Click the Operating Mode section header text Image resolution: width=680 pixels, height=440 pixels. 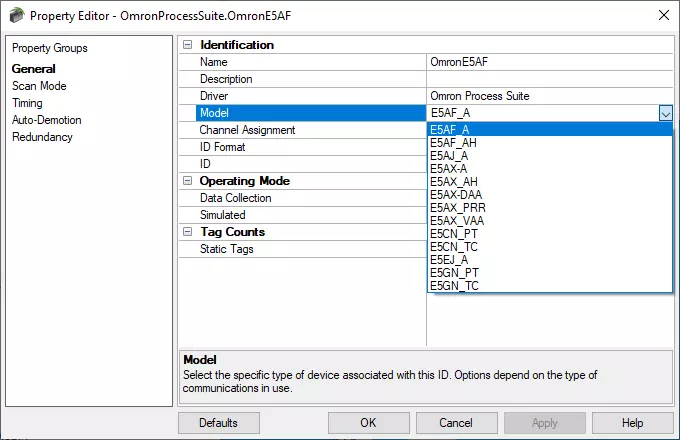245,181
